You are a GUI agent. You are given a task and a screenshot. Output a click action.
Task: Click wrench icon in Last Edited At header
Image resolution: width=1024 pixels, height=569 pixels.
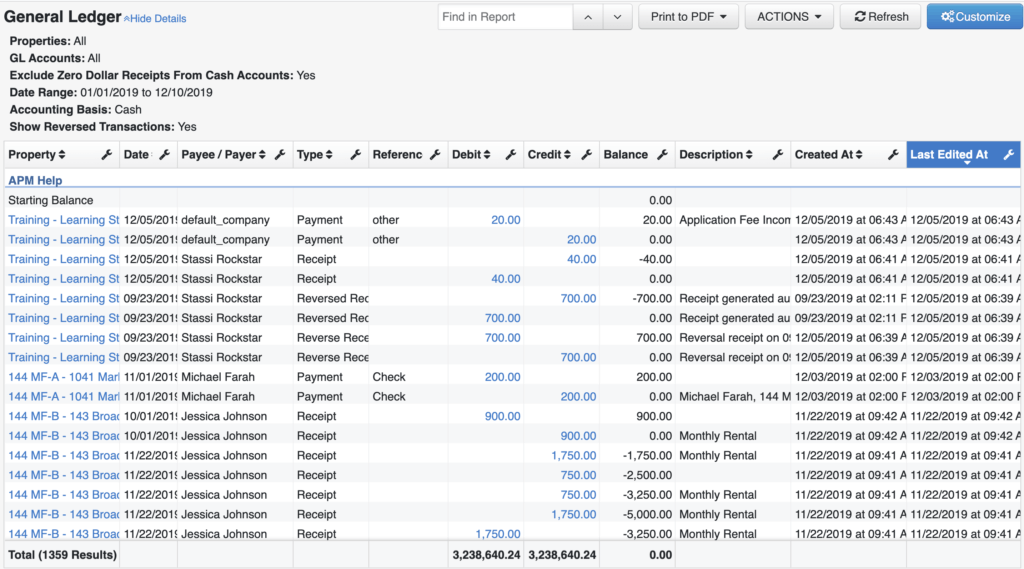click(1009, 155)
